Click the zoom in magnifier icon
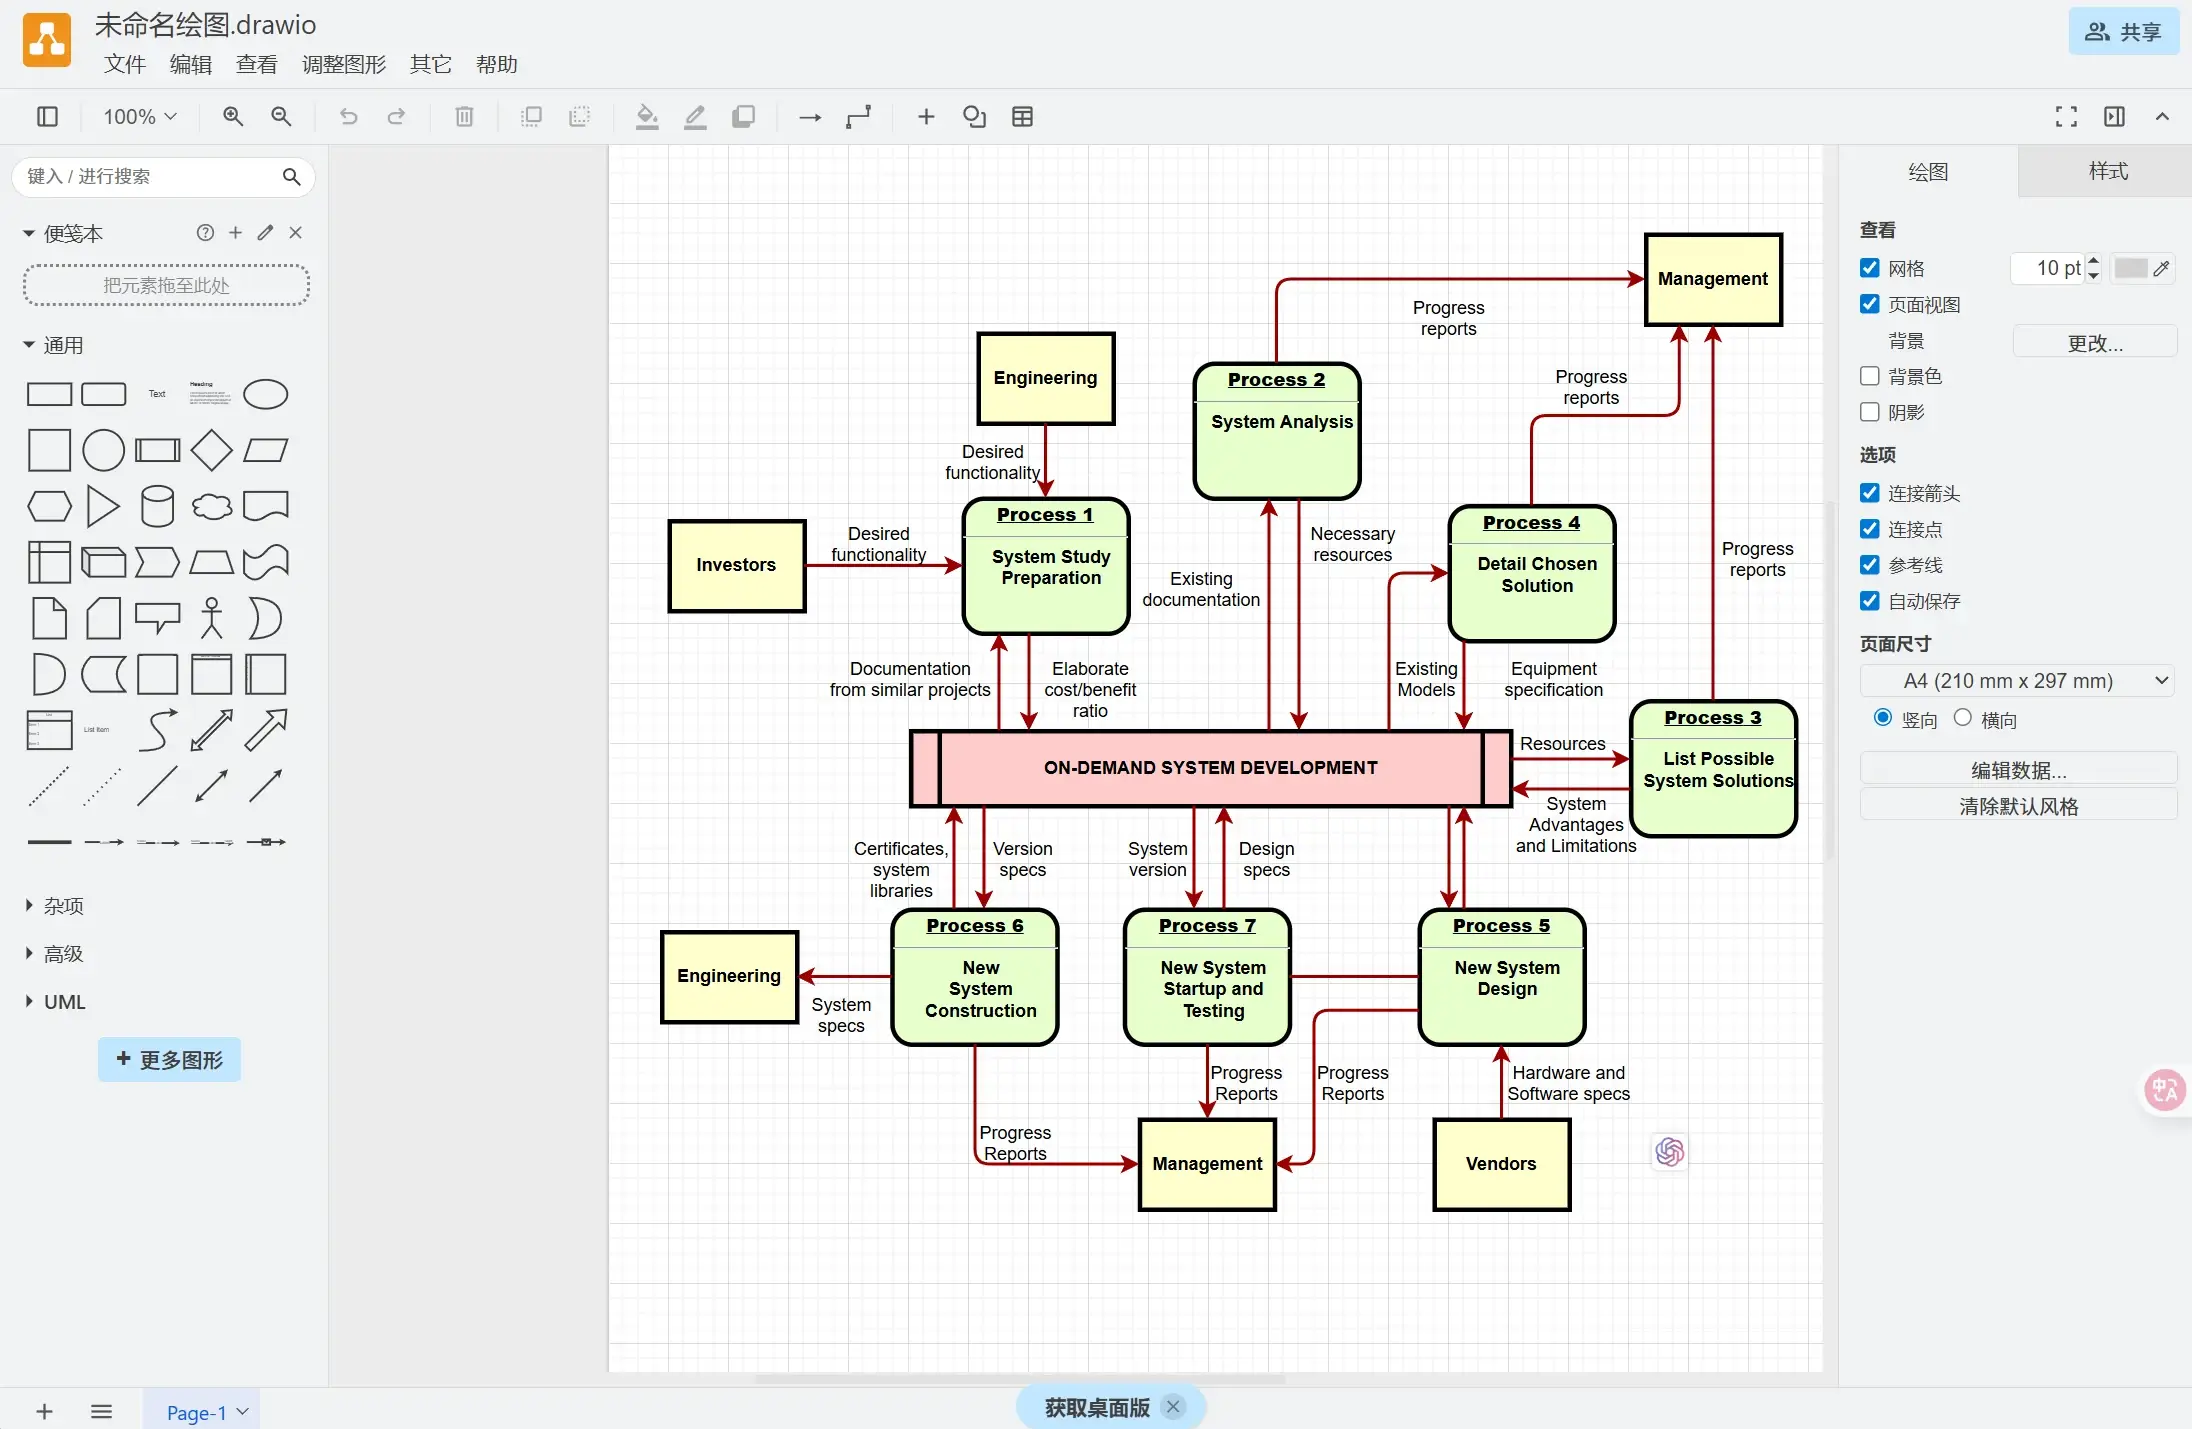2192x1429 pixels. coord(233,117)
